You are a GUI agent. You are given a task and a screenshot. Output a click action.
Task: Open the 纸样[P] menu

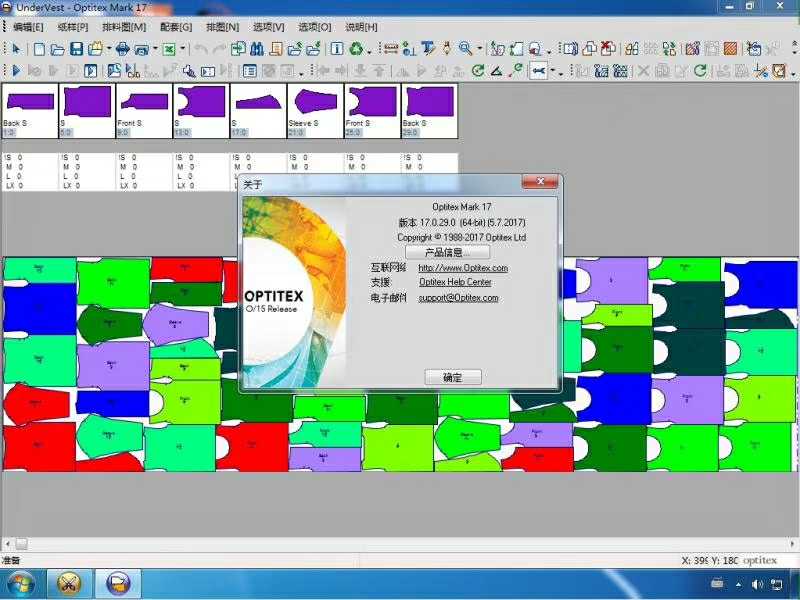pyautogui.click(x=73, y=27)
